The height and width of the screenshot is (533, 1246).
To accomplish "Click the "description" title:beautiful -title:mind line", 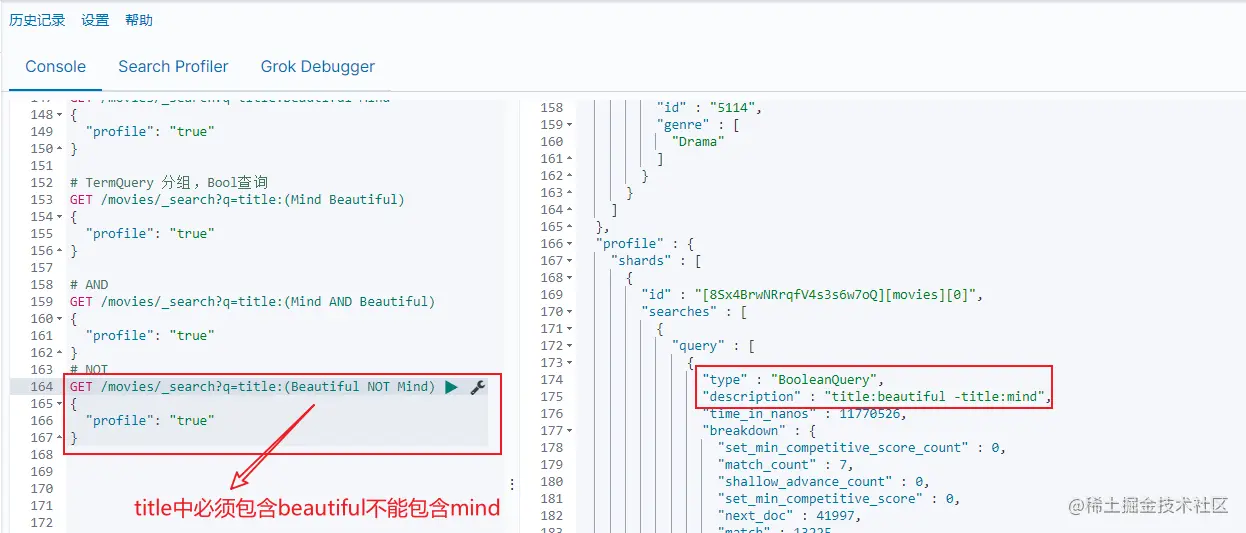I will click(877, 397).
